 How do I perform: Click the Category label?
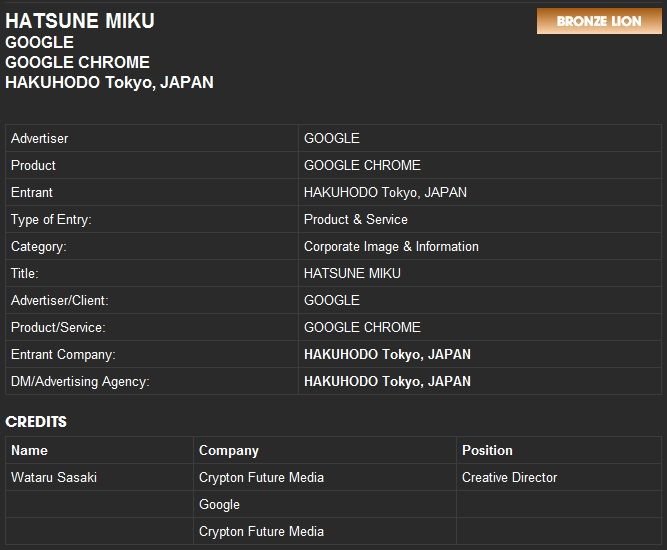[x=39, y=247]
